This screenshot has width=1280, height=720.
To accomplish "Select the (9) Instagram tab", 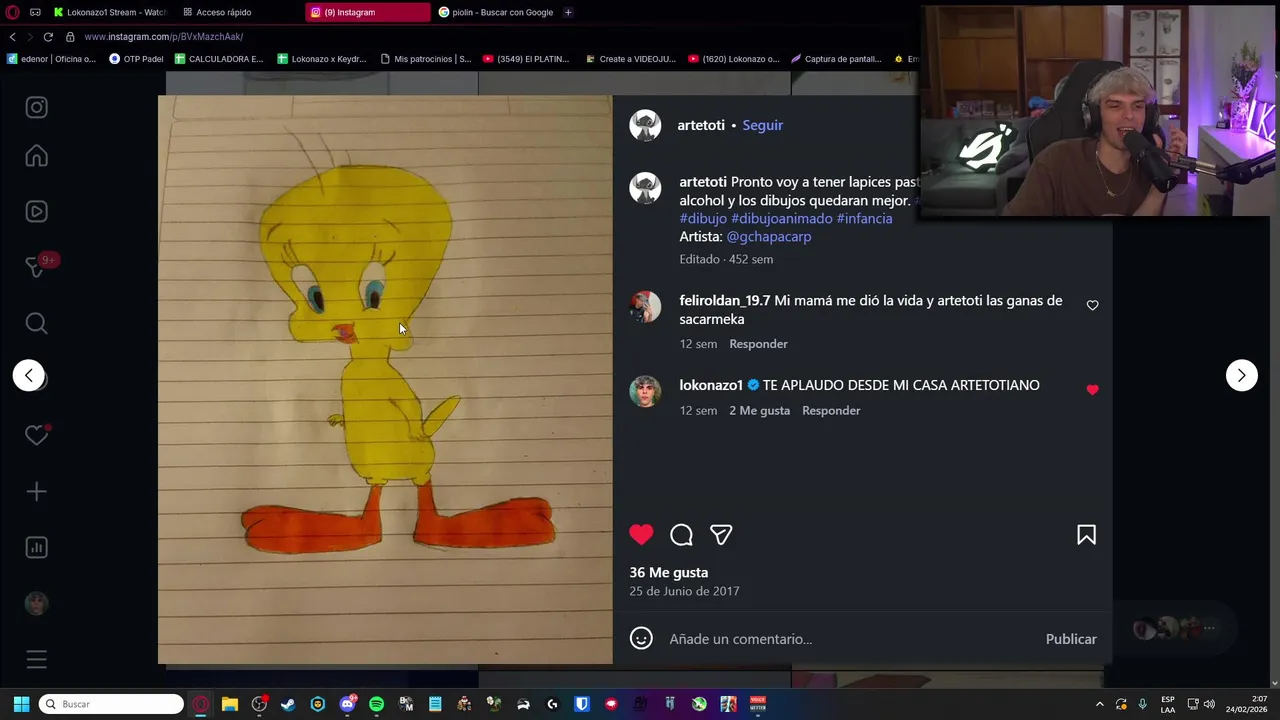I will tap(368, 12).
